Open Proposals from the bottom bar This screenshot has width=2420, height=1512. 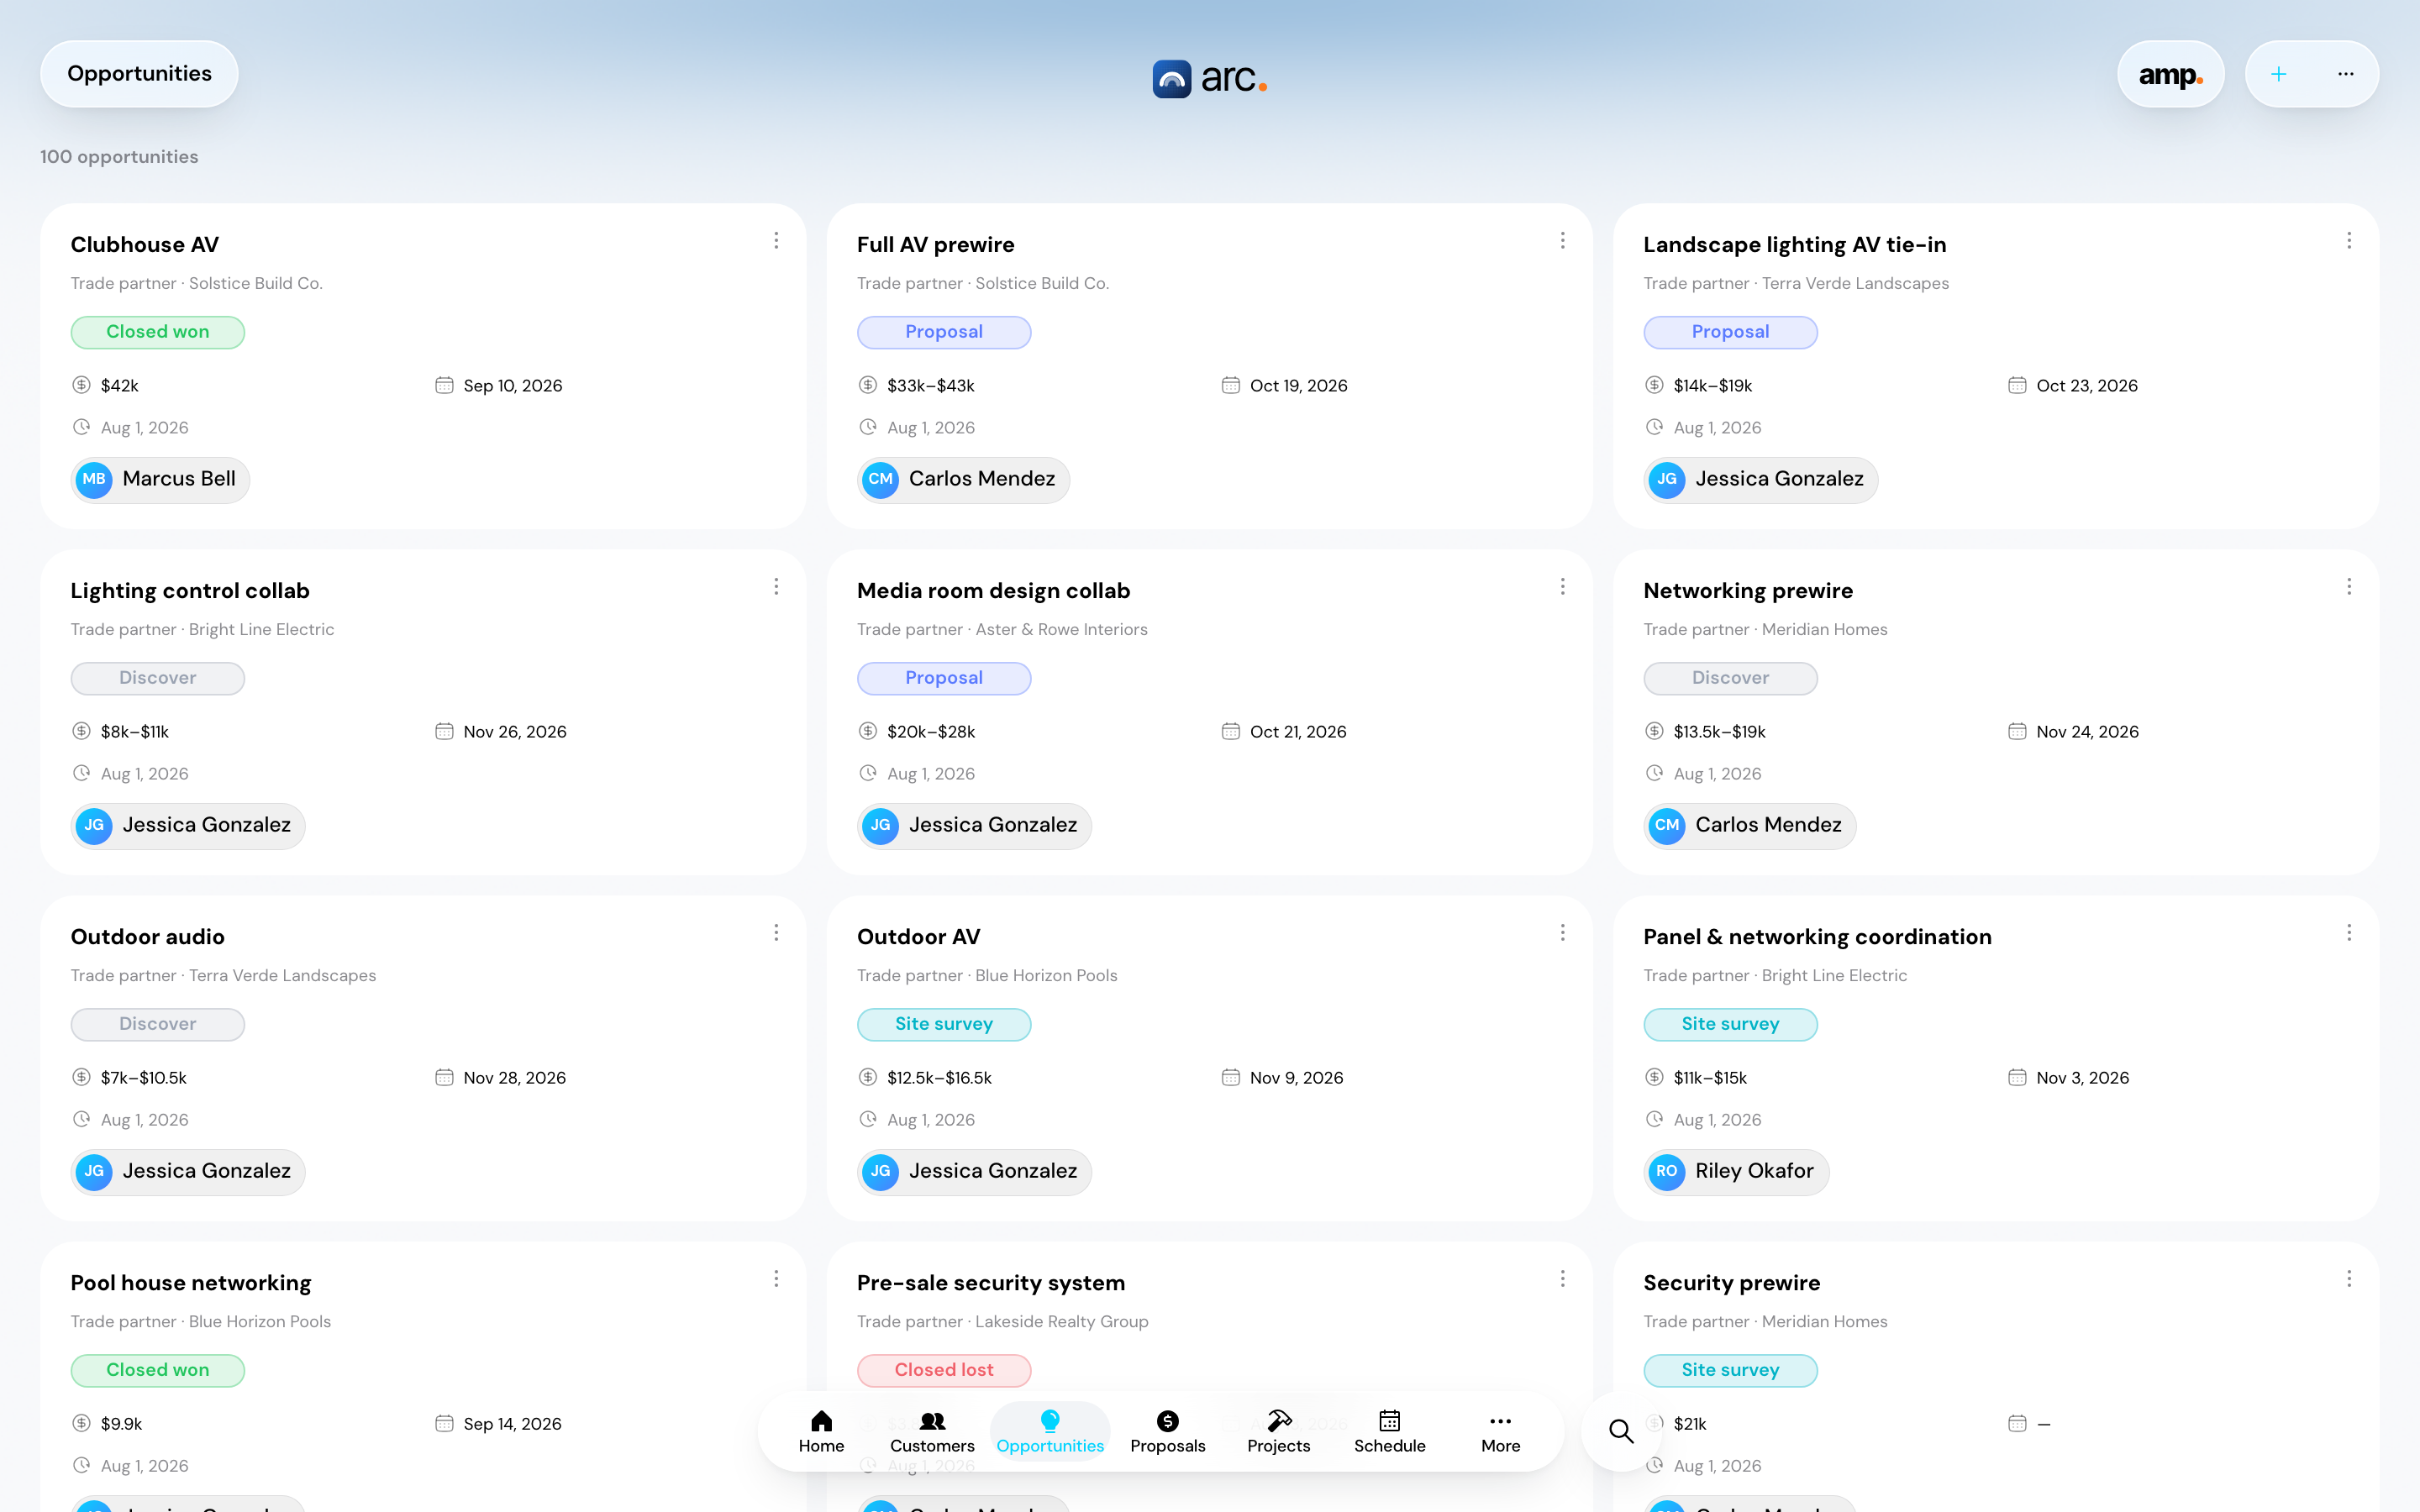[1167, 1431]
